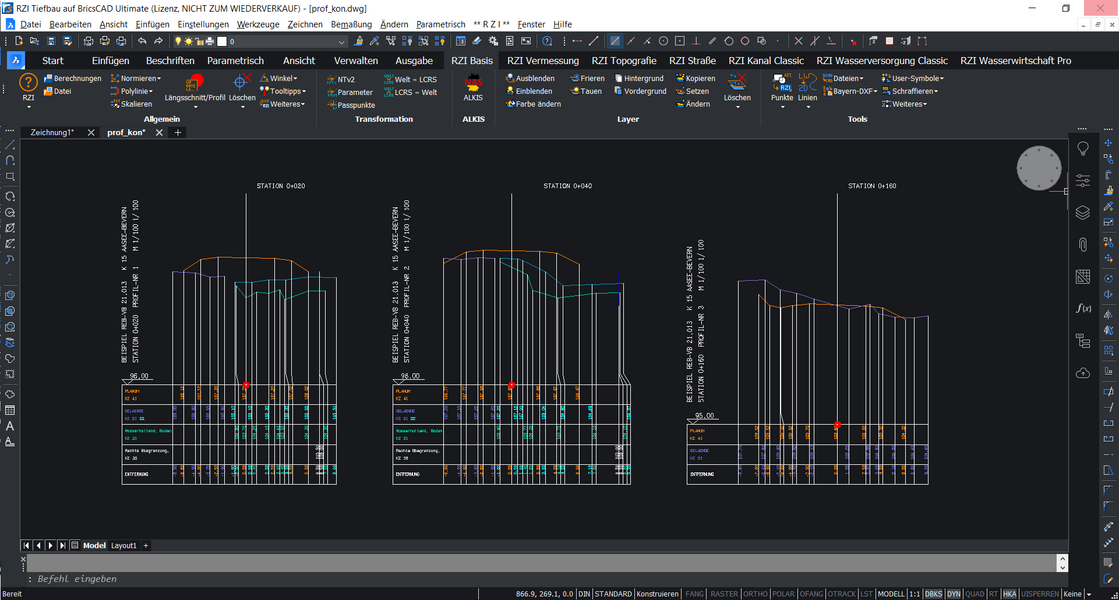The width and height of the screenshot is (1119, 600).
Task: Click the view navigation wheel
Action: (x=1039, y=168)
